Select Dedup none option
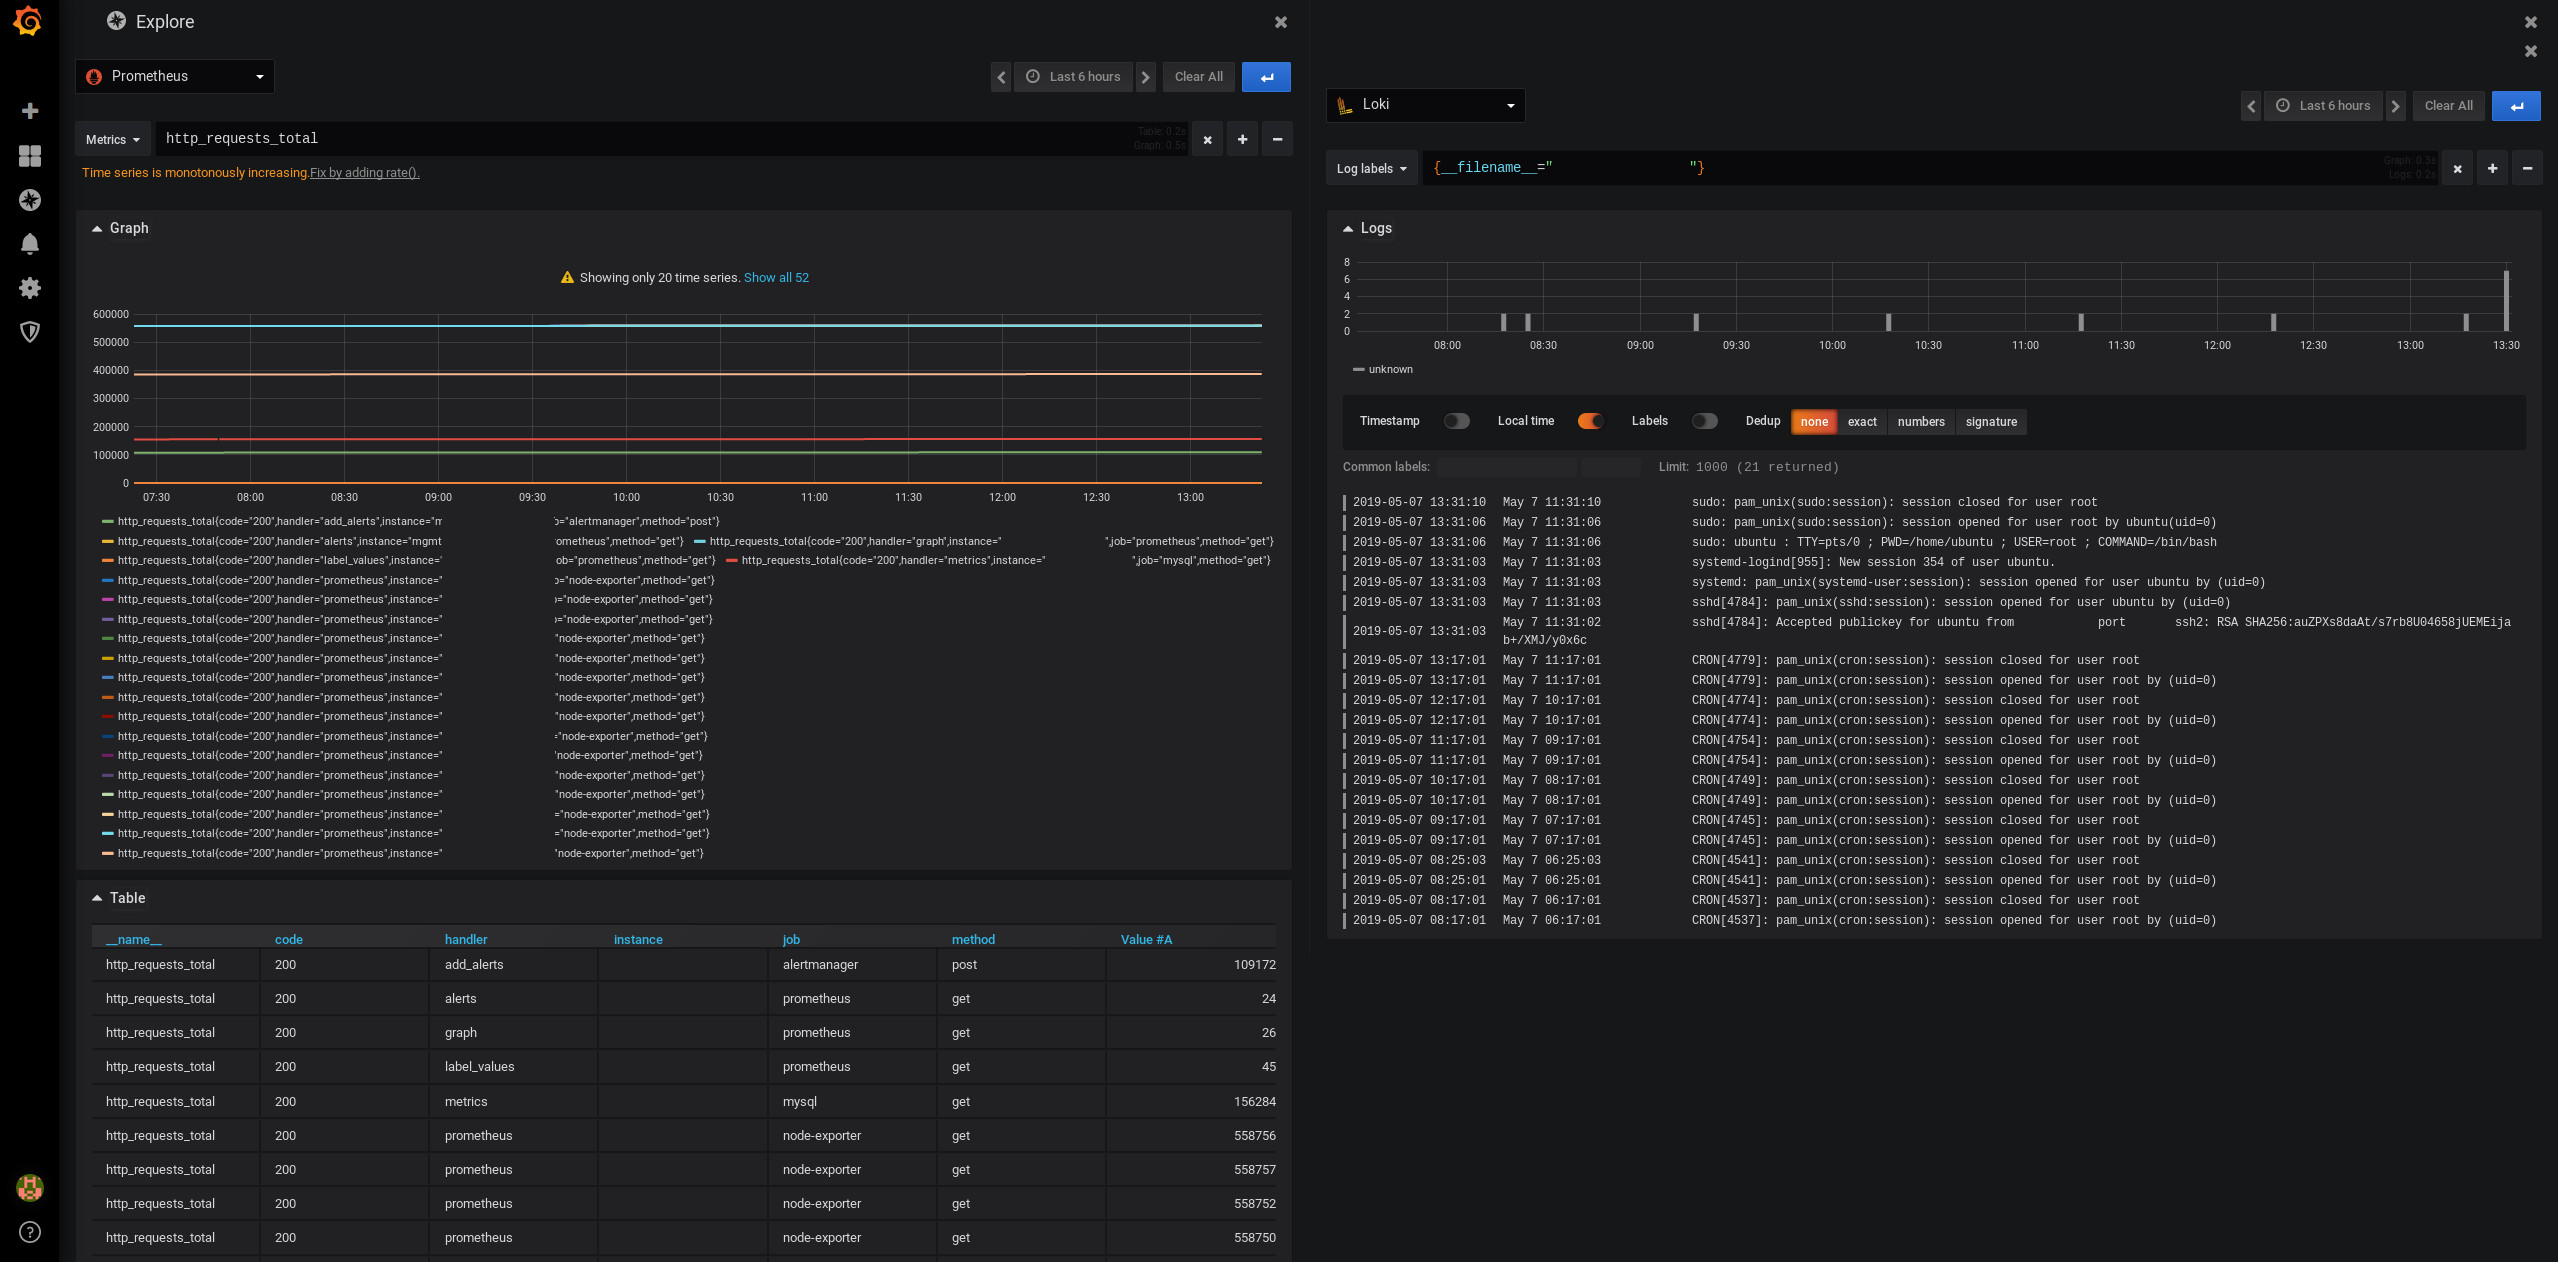The width and height of the screenshot is (2558, 1262). click(1814, 422)
